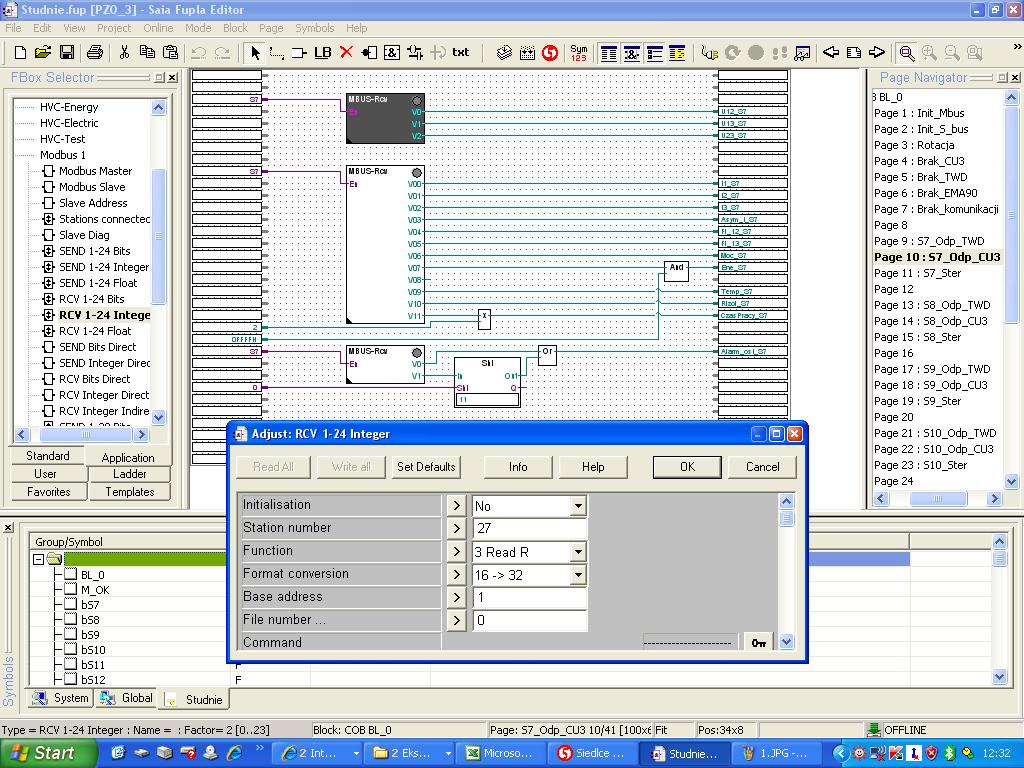Select the draw lines tool
1024x768 pixels.
(277, 52)
